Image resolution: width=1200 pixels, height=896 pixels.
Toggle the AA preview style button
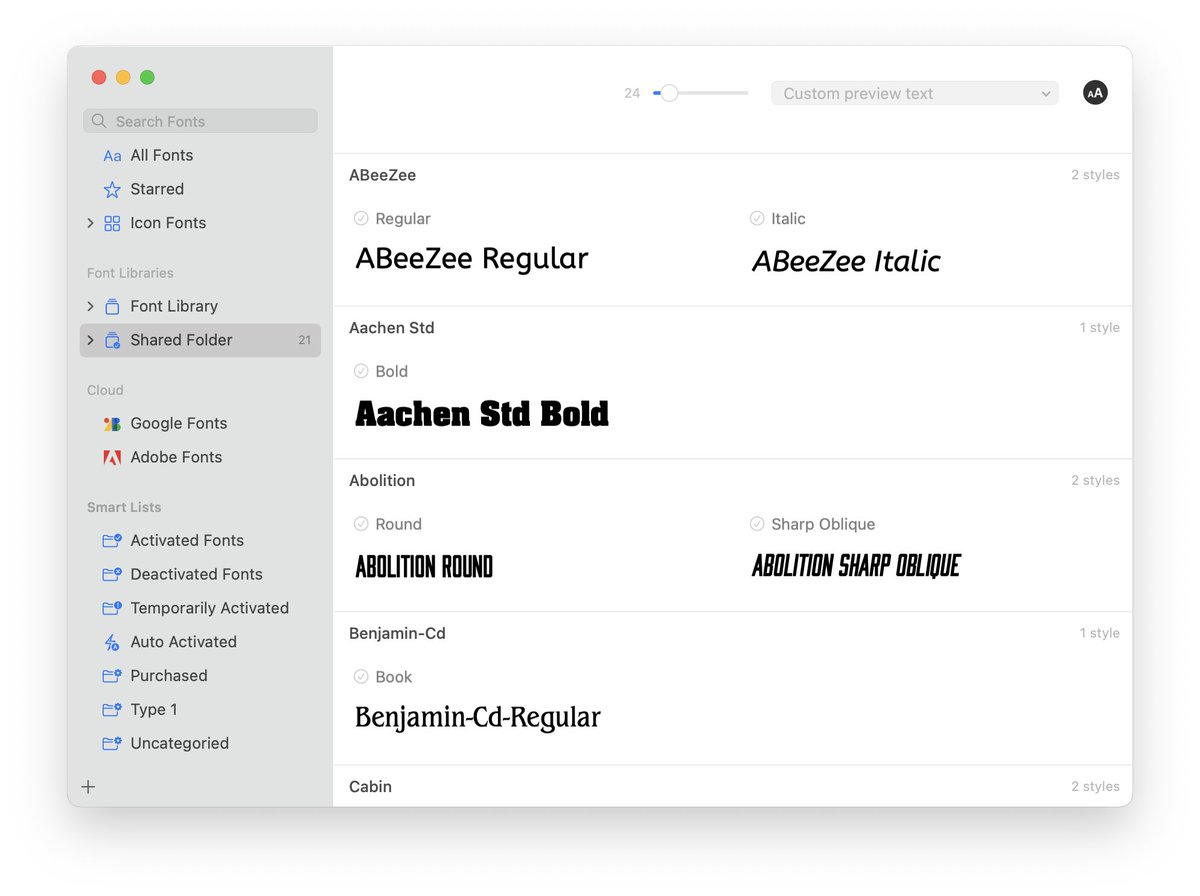pos(1095,93)
